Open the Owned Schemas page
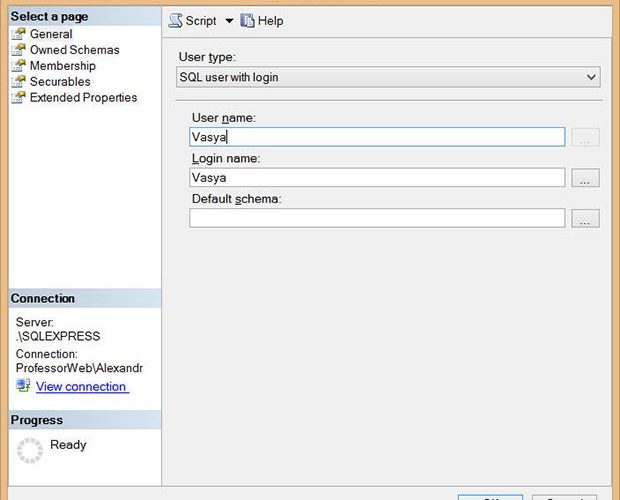This screenshot has height=500, width=620. click(74, 50)
